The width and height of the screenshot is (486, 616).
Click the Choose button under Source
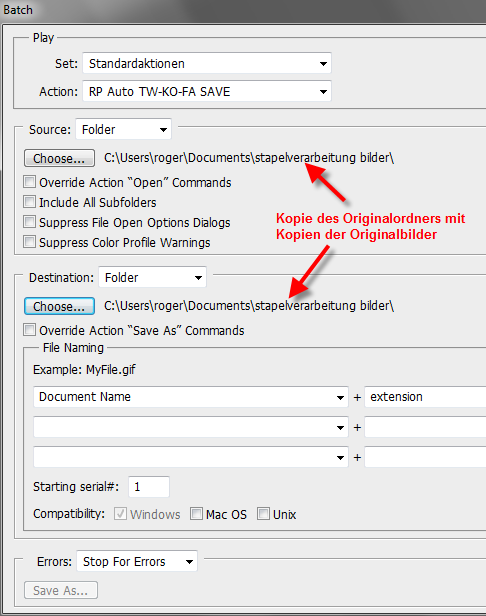tap(59, 158)
